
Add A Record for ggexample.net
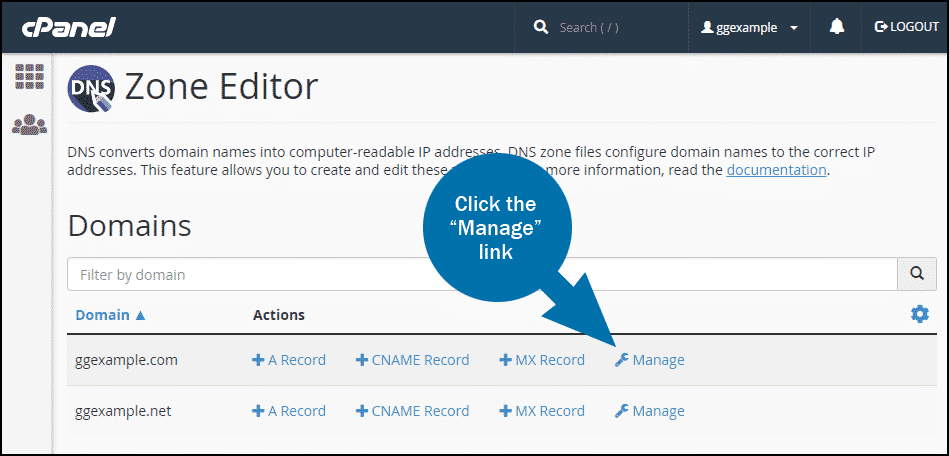pos(289,411)
